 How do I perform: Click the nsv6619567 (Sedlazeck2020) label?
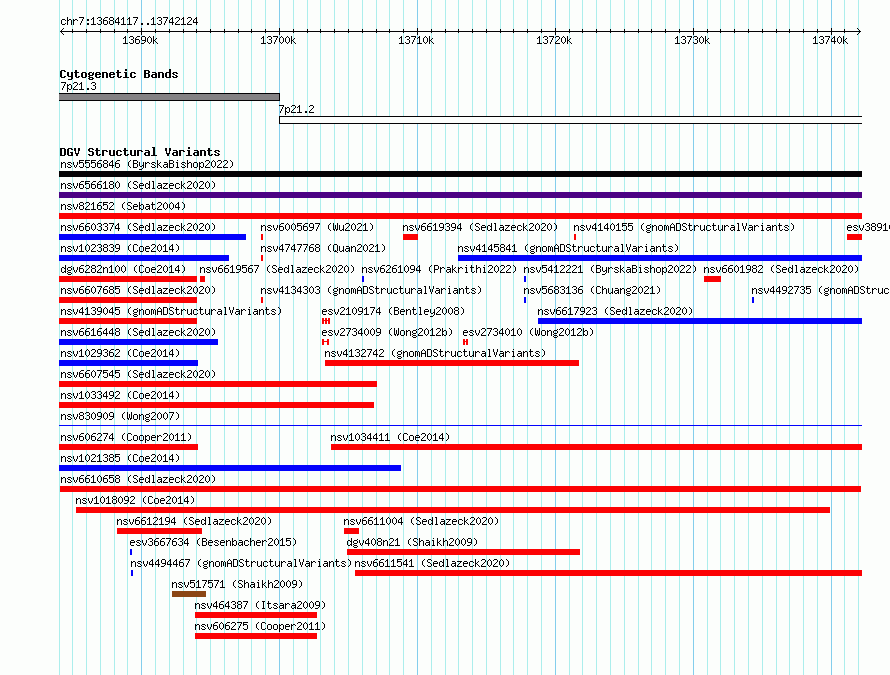(x=277, y=270)
